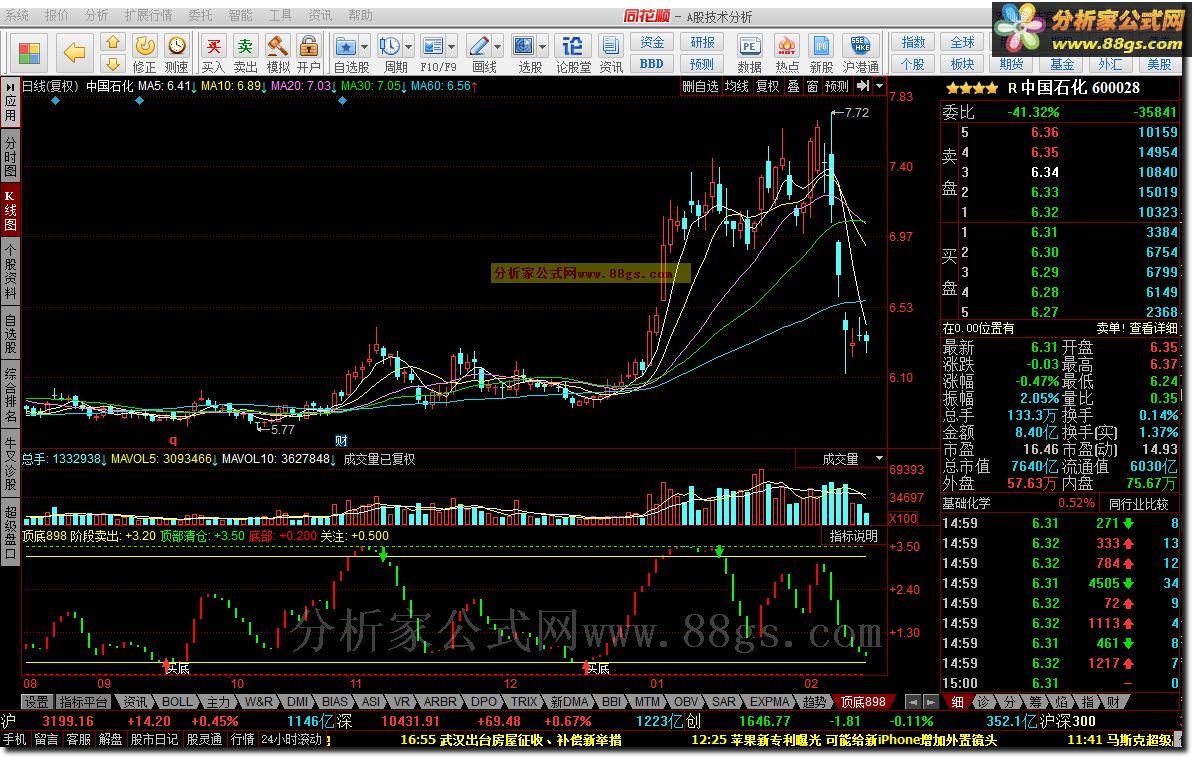The height and width of the screenshot is (758, 1194).
Task: Open the 系统 menu
Action: (17, 15)
